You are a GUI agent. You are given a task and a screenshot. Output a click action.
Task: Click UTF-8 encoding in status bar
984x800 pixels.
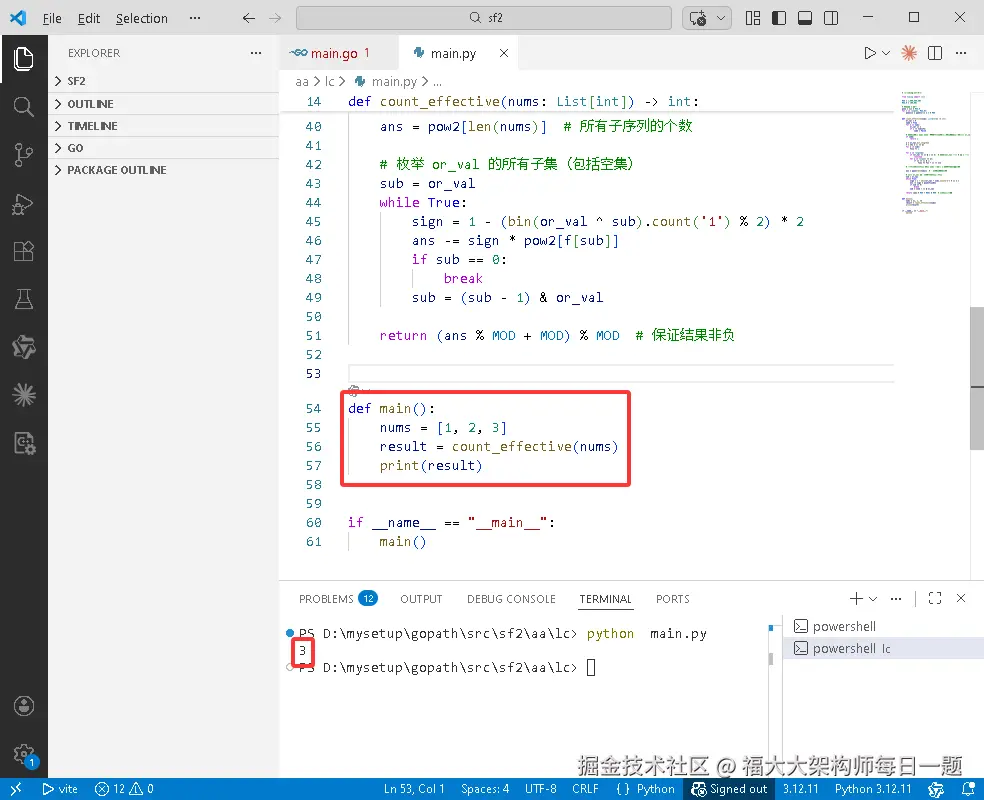(540, 789)
